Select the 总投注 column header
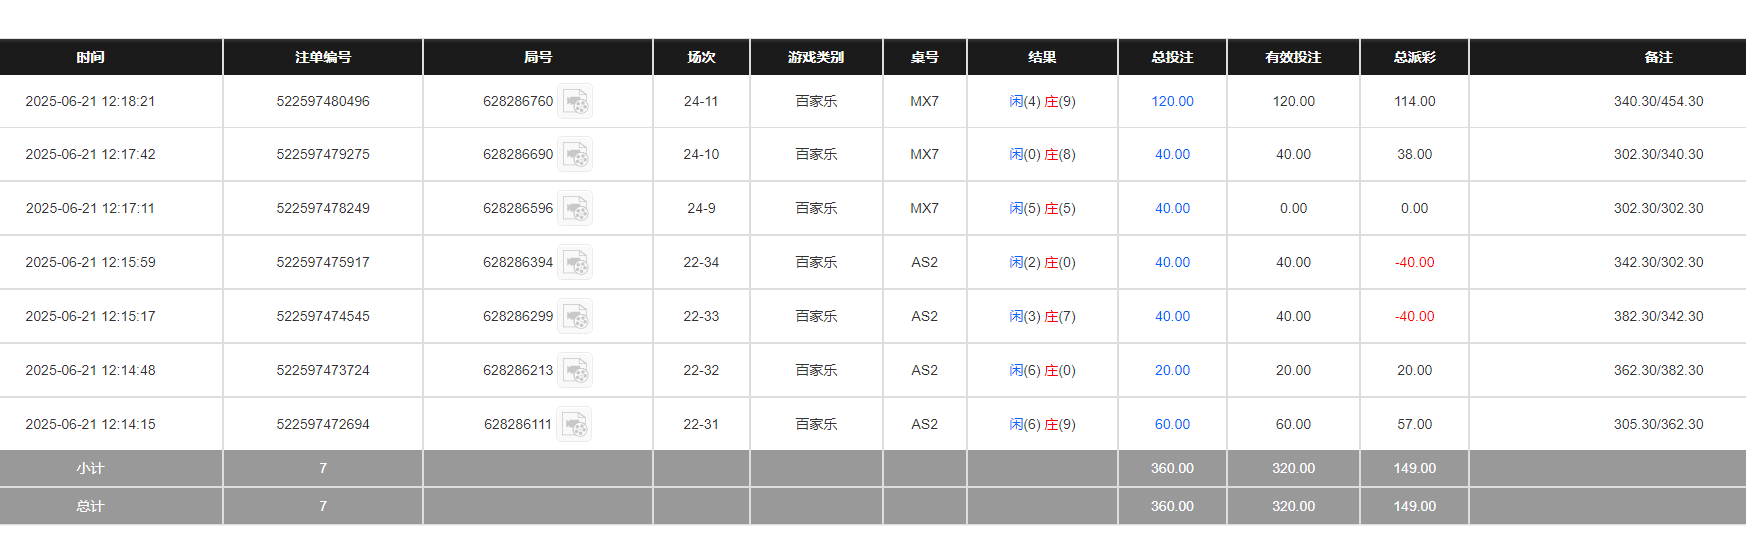This screenshot has width=1746, height=556. point(1172,57)
